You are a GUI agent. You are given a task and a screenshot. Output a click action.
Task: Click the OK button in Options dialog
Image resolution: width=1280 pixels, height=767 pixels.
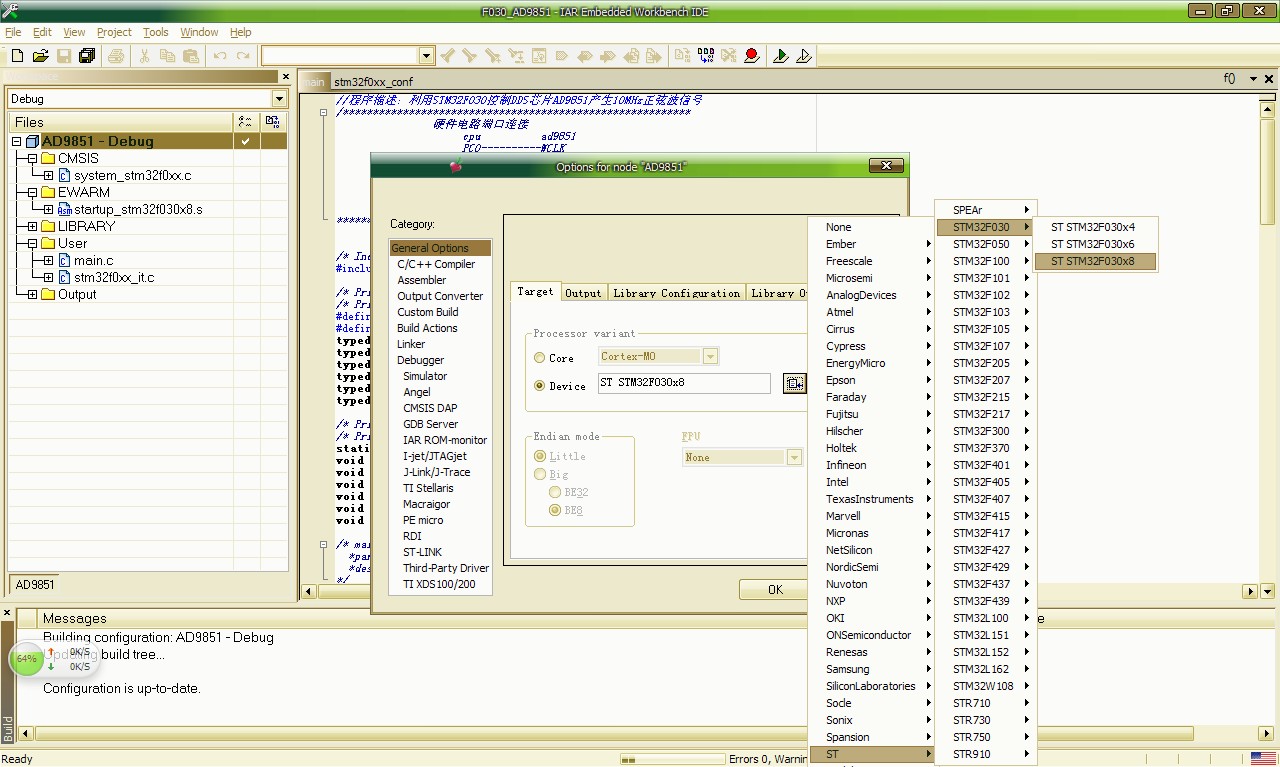tap(775, 589)
